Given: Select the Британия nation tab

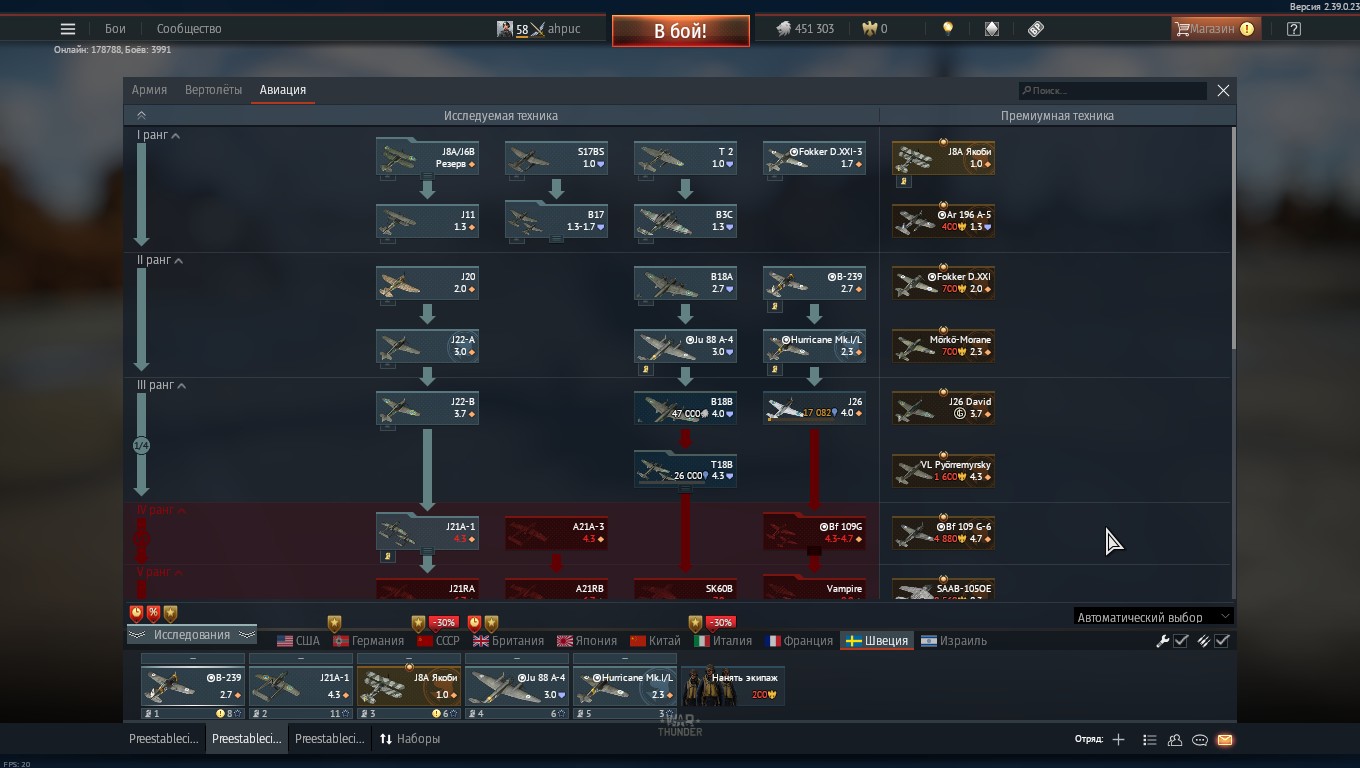Looking at the screenshot, I should (509, 641).
